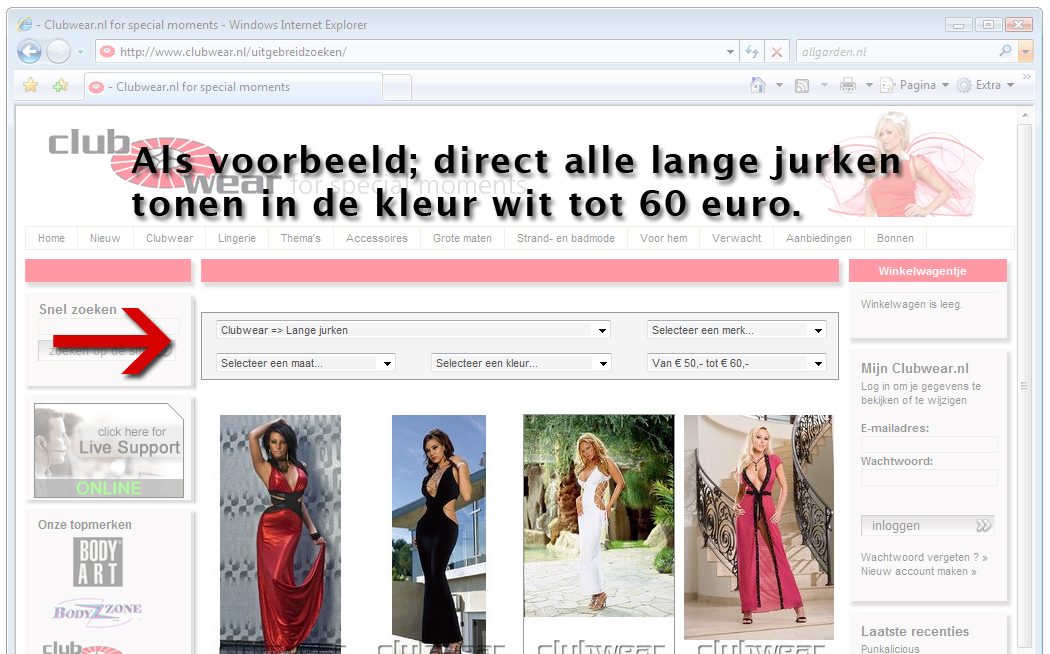Screen dimensions: 1050x654
Task: Open the RSS feeds icon
Action: [802, 85]
